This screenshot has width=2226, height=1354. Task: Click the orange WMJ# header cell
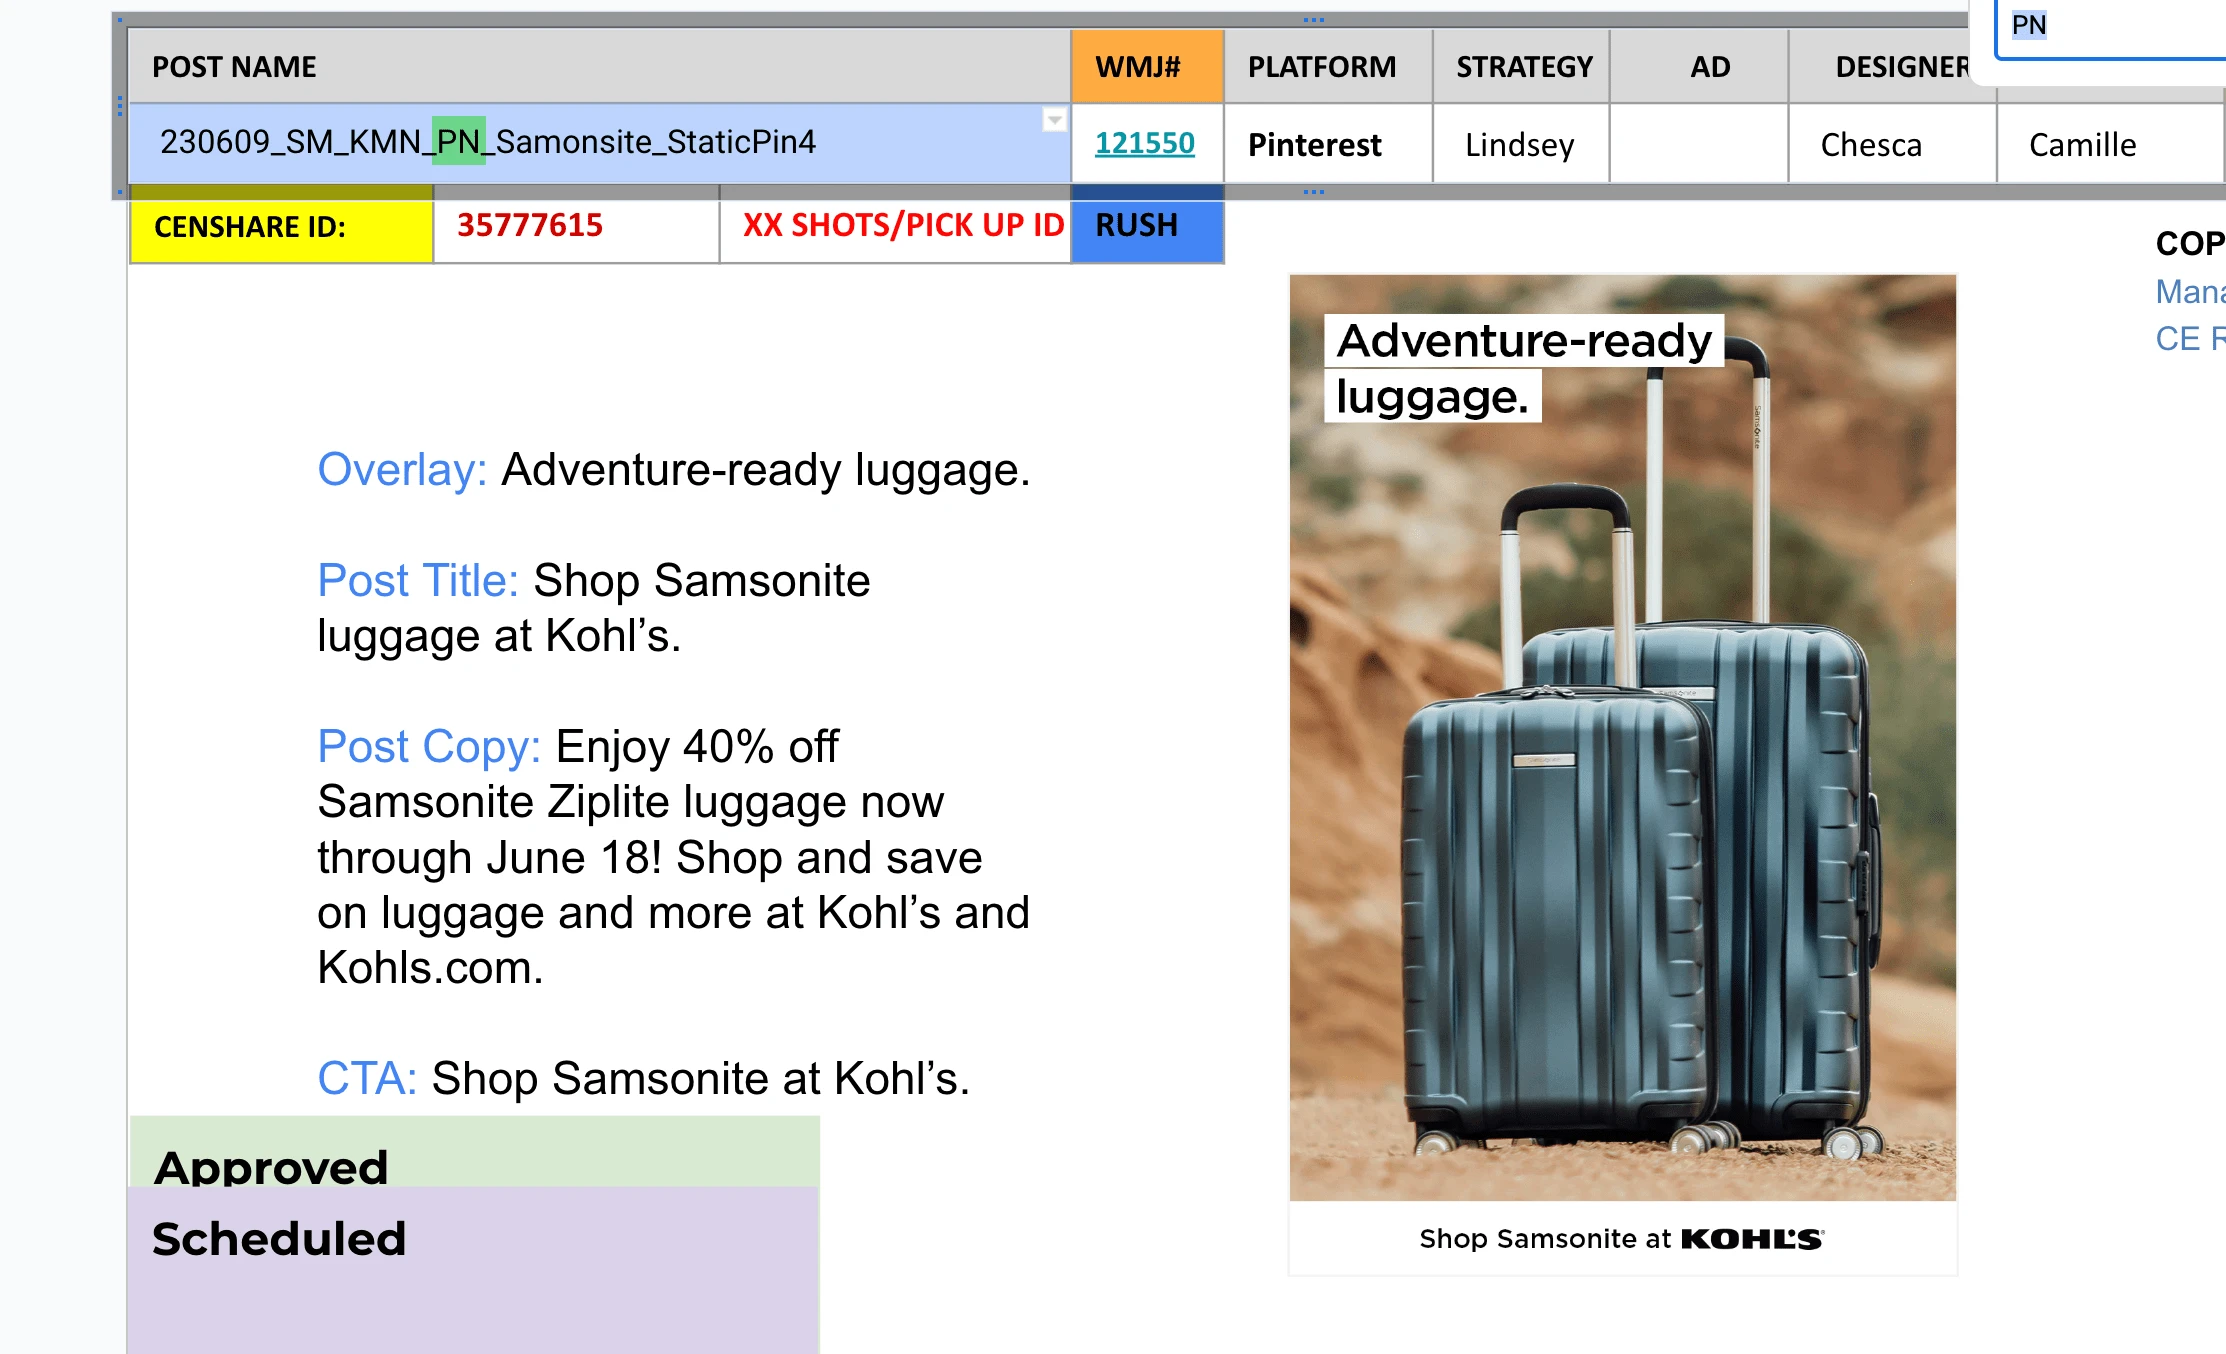point(1147,67)
